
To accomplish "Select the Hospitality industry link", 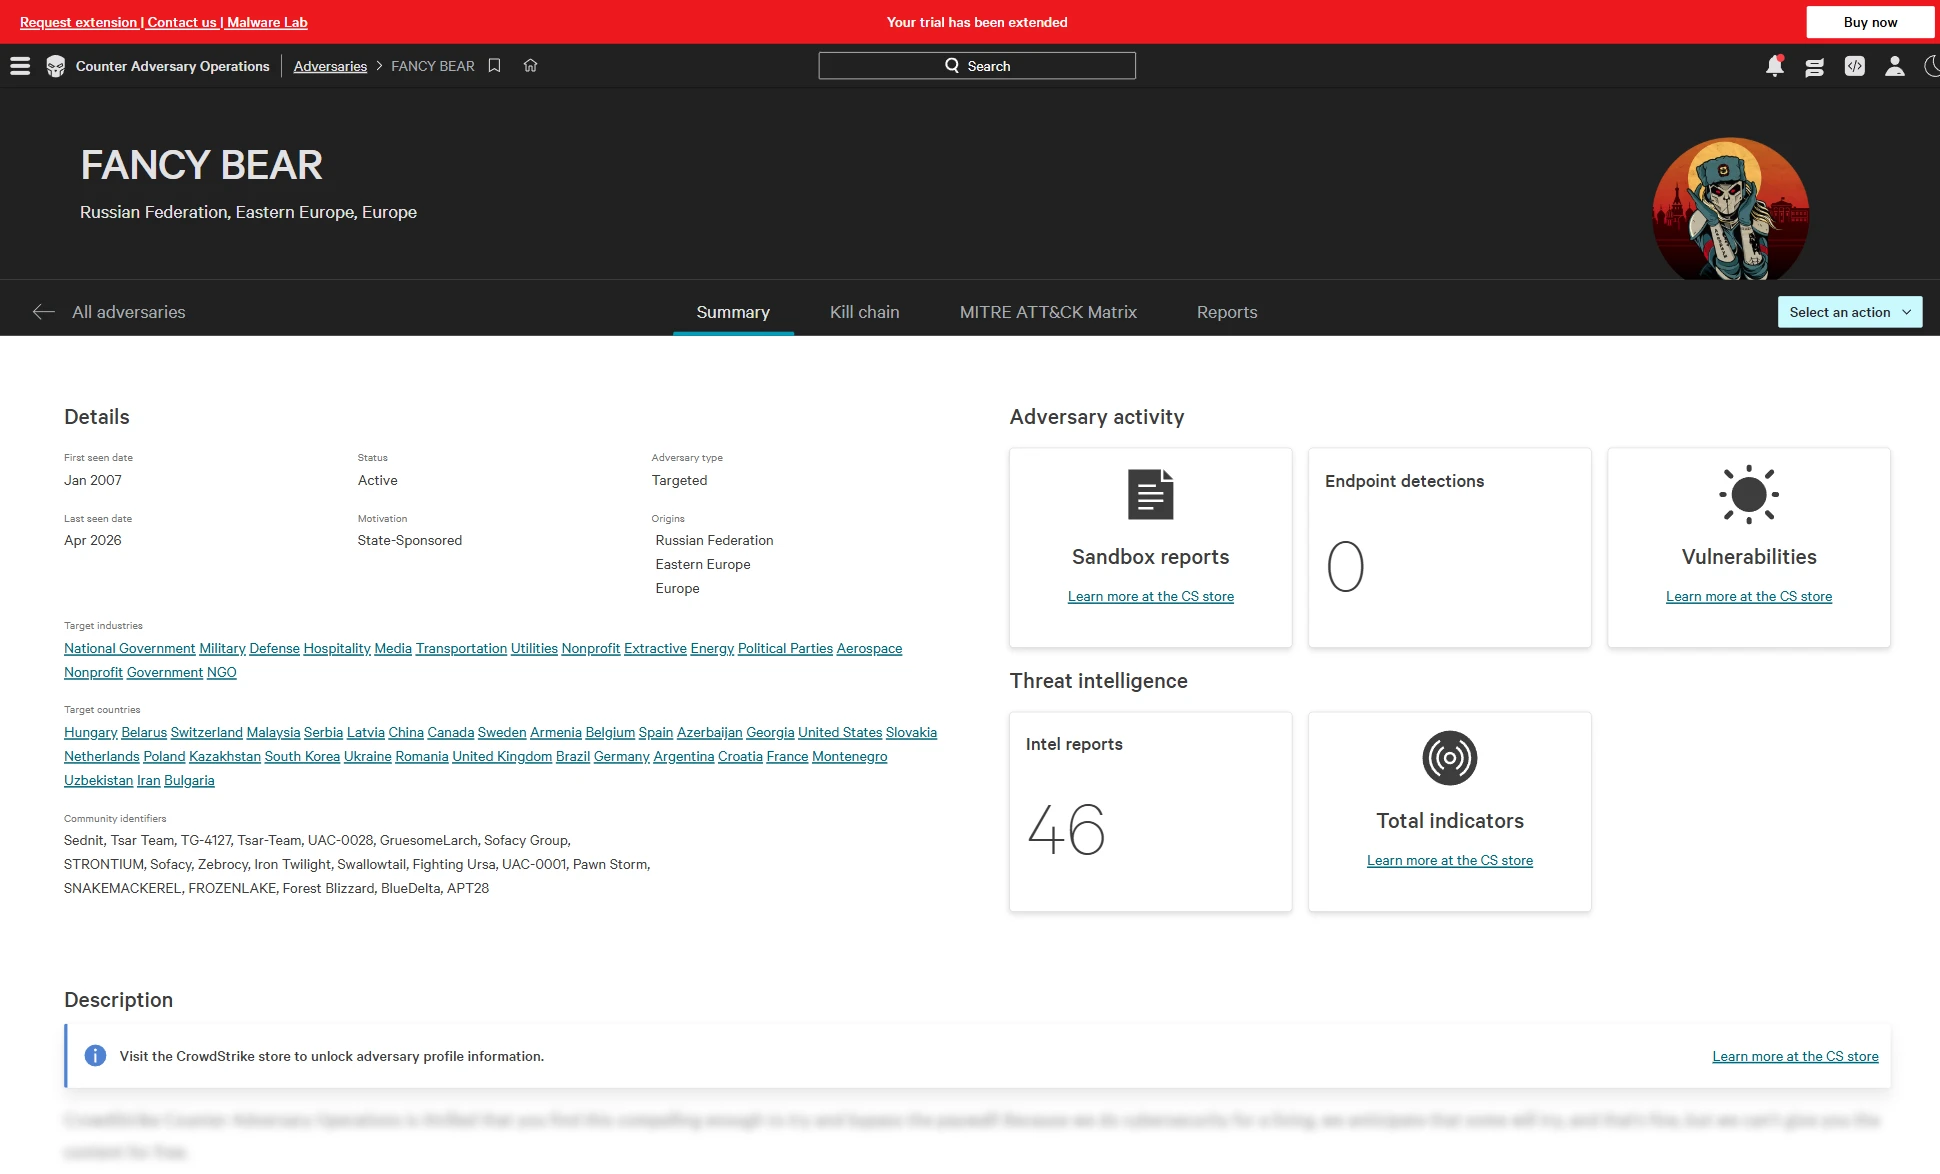I will point(337,648).
